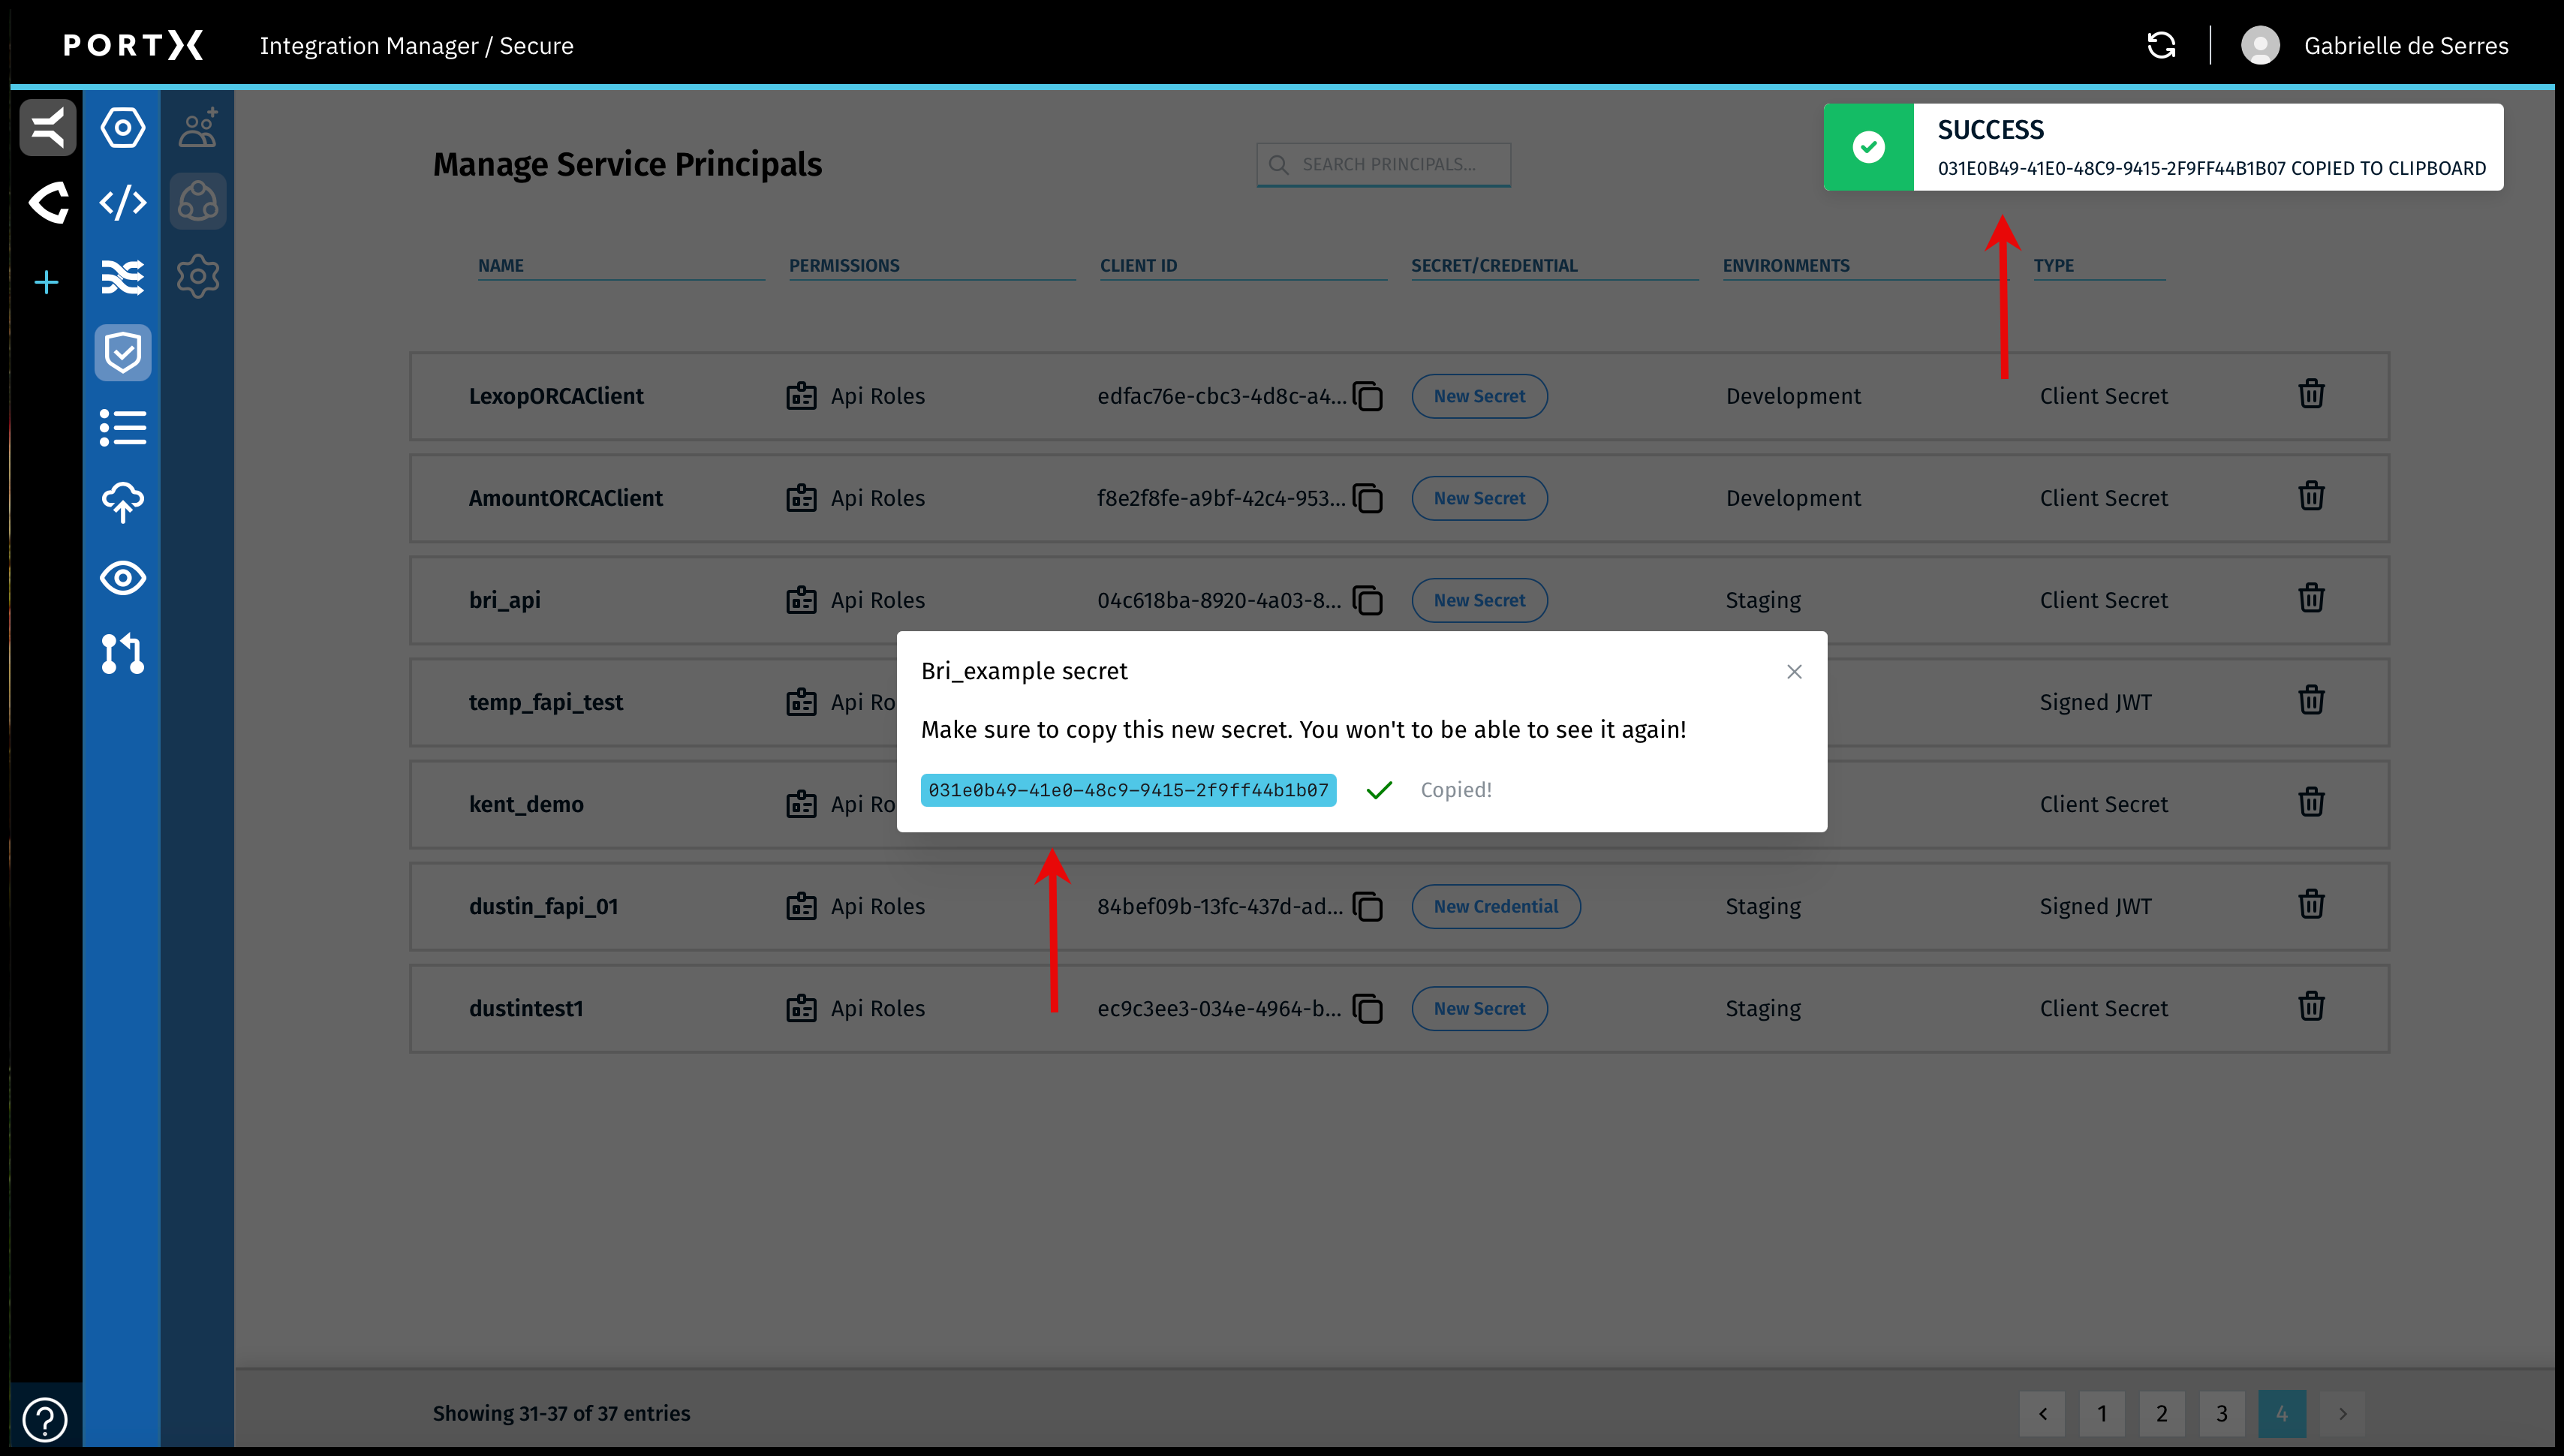Sort the table by the NAME column

click(x=501, y=265)
